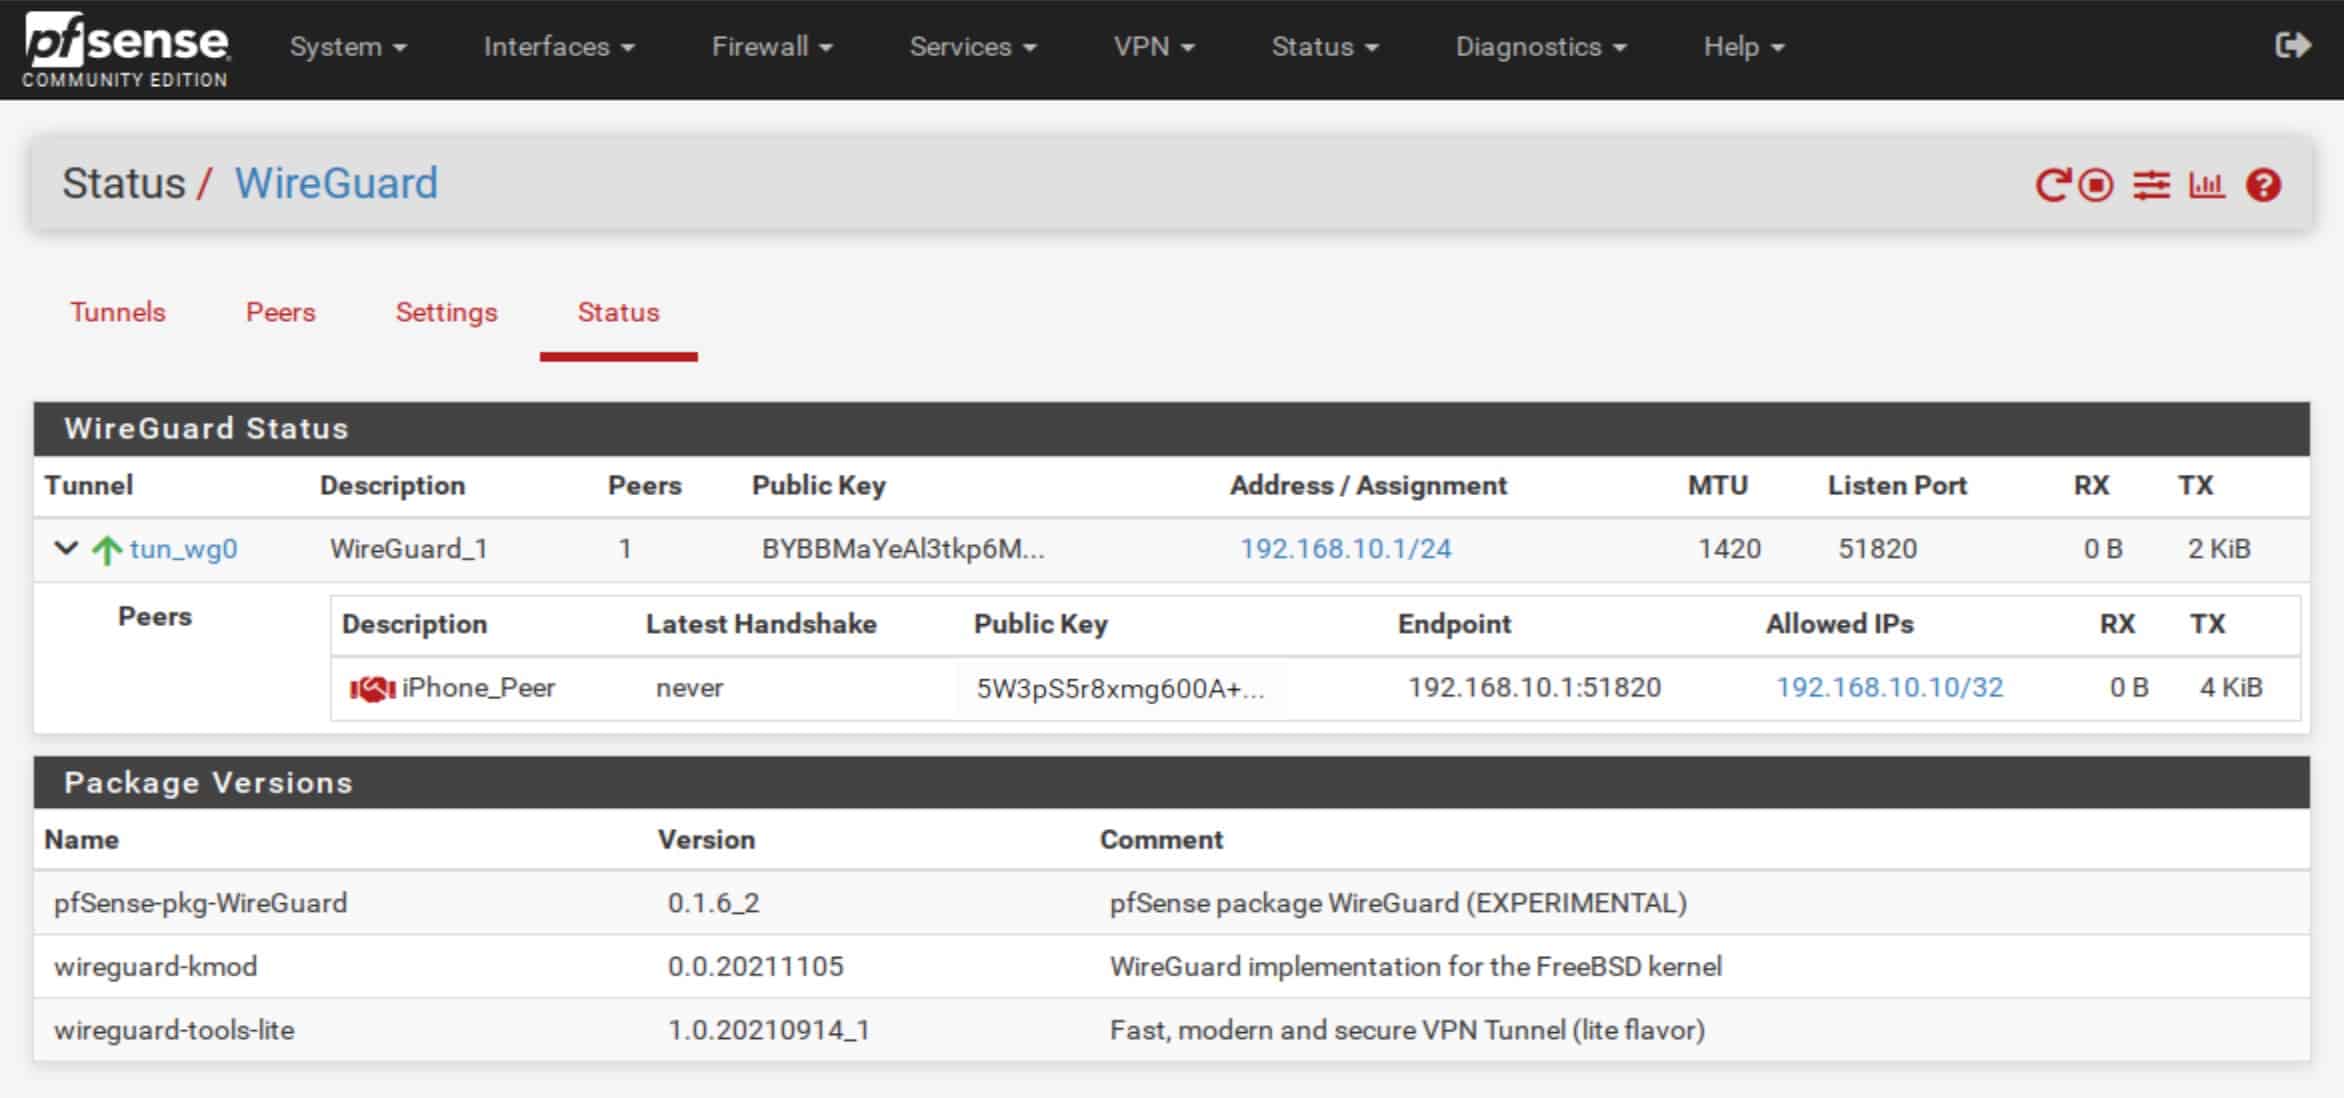
Task: Click the 192.168.10.1/24 address link
Action: 1346,549
